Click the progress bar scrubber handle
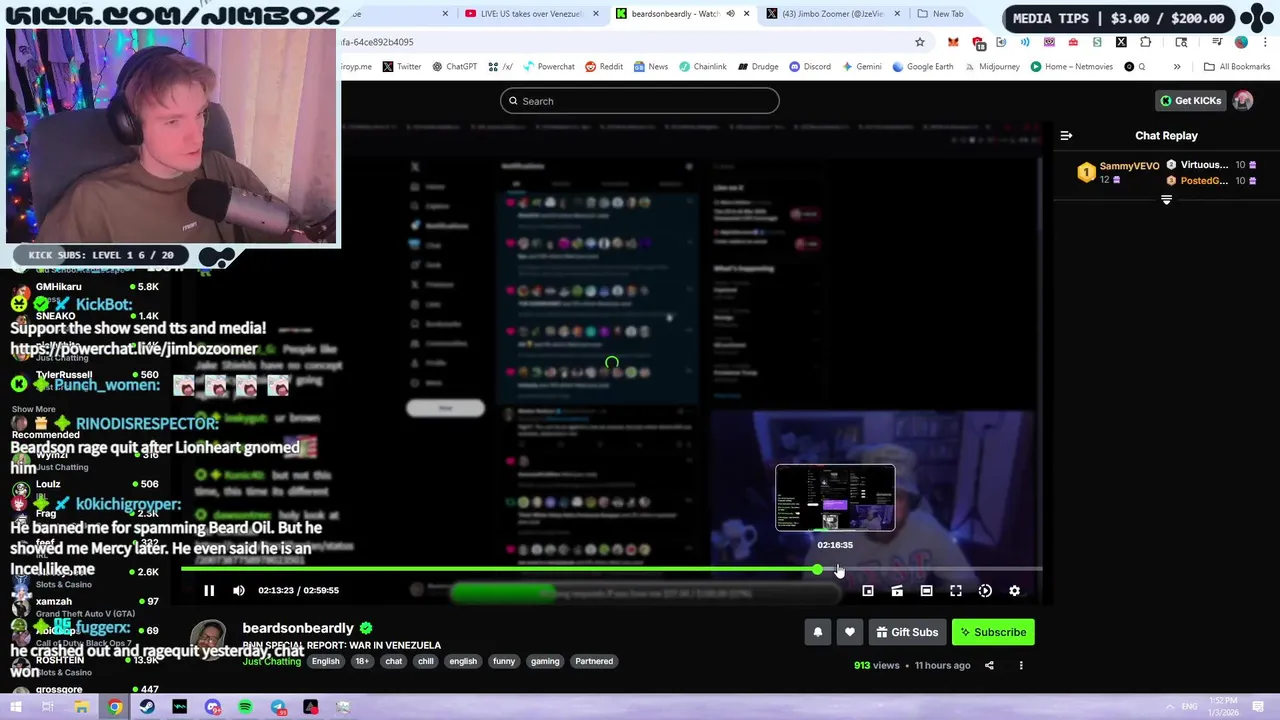1280x720 pixels. [x=818, y=569]
